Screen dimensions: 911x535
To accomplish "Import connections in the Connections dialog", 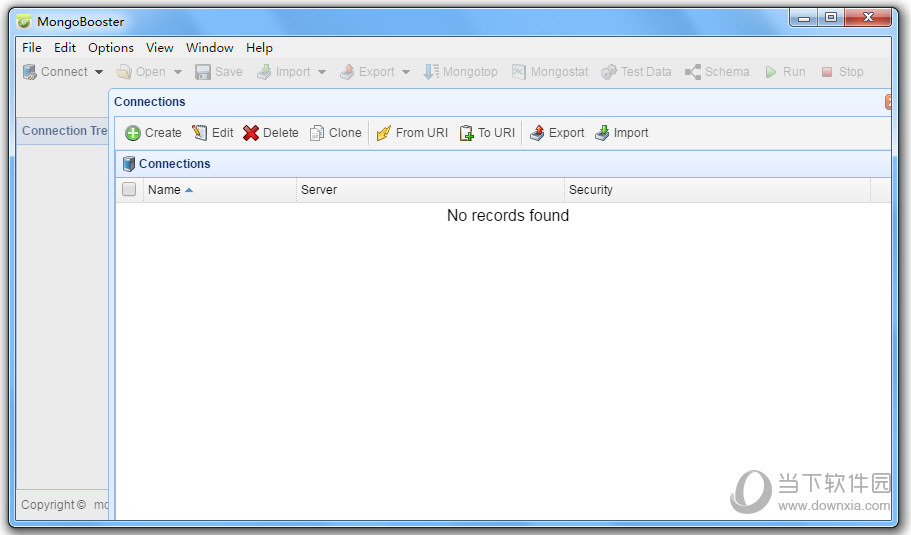I will click(622, 133).
